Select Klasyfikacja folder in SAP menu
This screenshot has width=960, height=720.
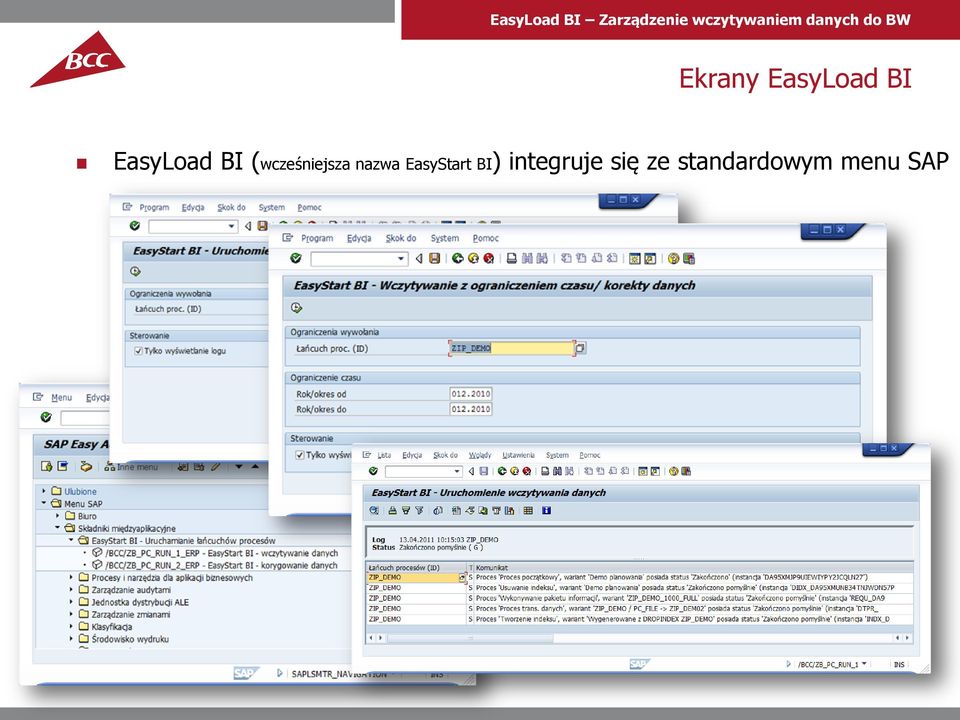111,626
